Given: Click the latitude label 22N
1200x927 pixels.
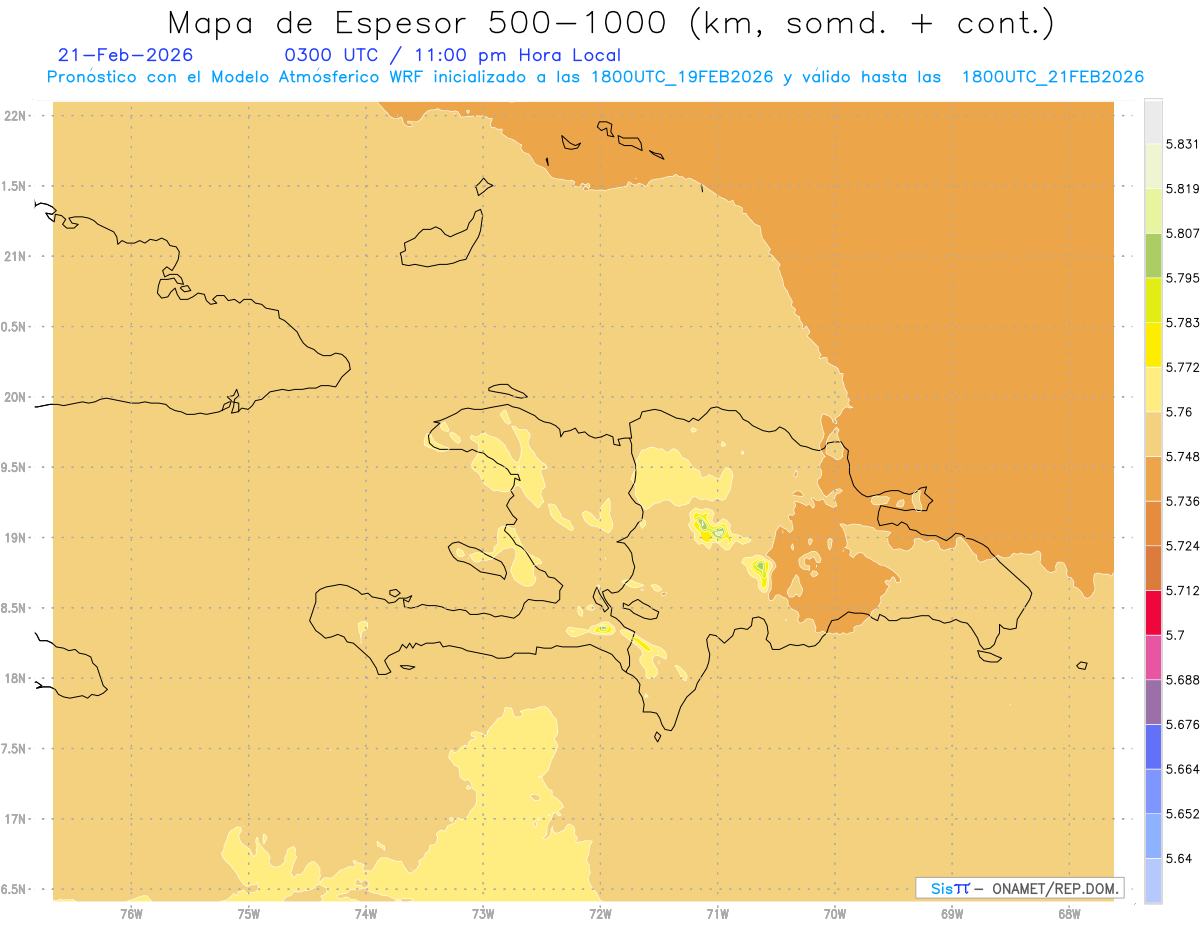Looking at the screenshot, I should [14, 115].
